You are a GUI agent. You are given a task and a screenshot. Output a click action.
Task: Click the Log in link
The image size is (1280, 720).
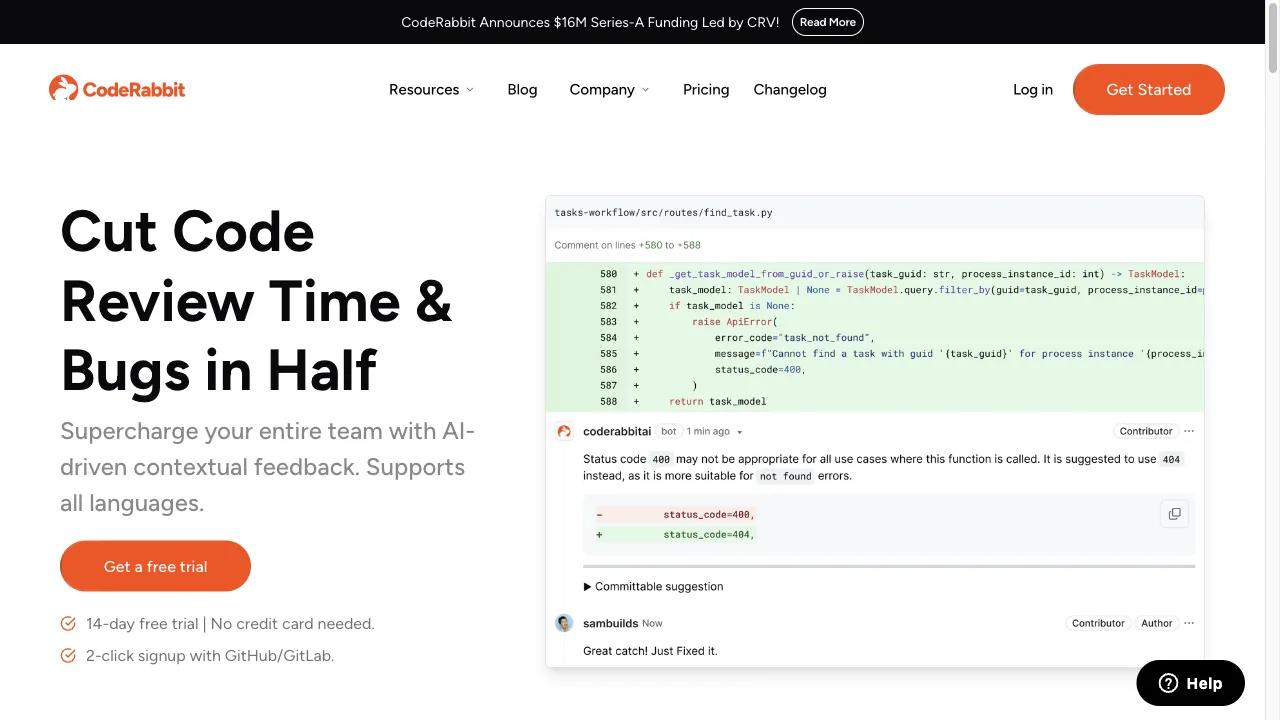click(x=1033, y=89)
